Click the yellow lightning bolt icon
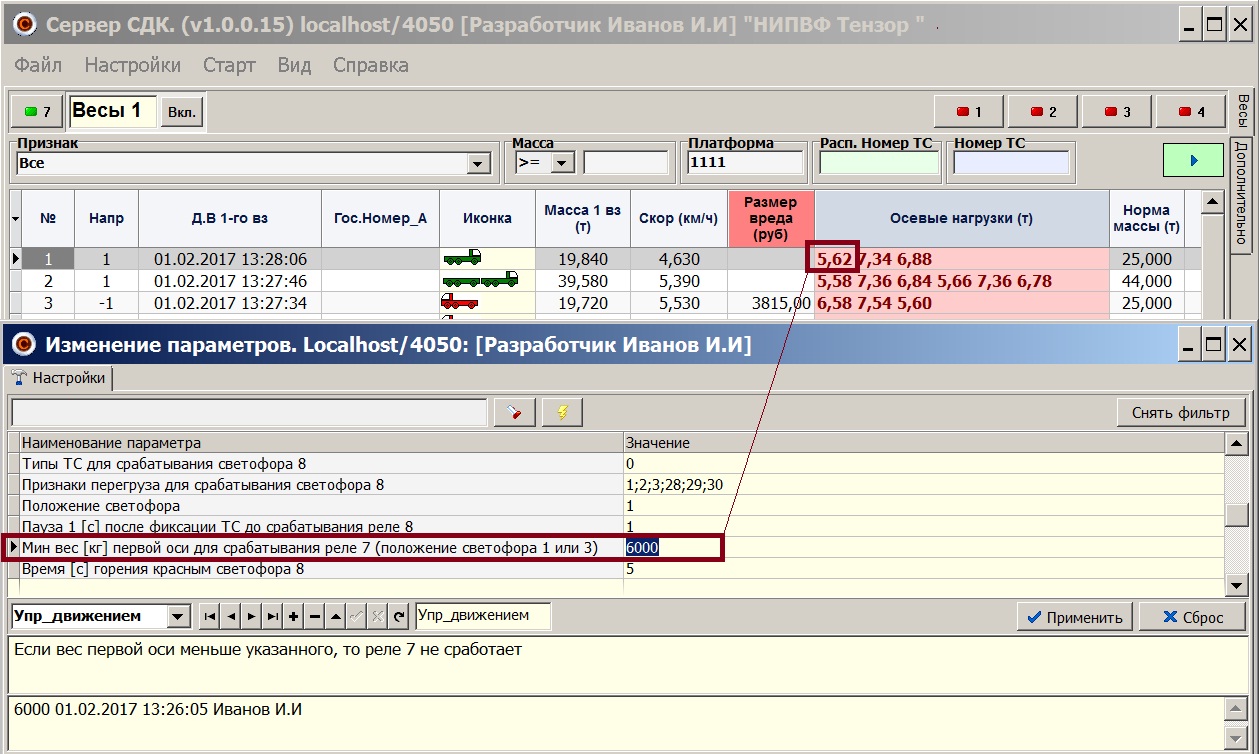Image resolution: width=1259 pixels, height=754 pixels. [x=562, y=412]
